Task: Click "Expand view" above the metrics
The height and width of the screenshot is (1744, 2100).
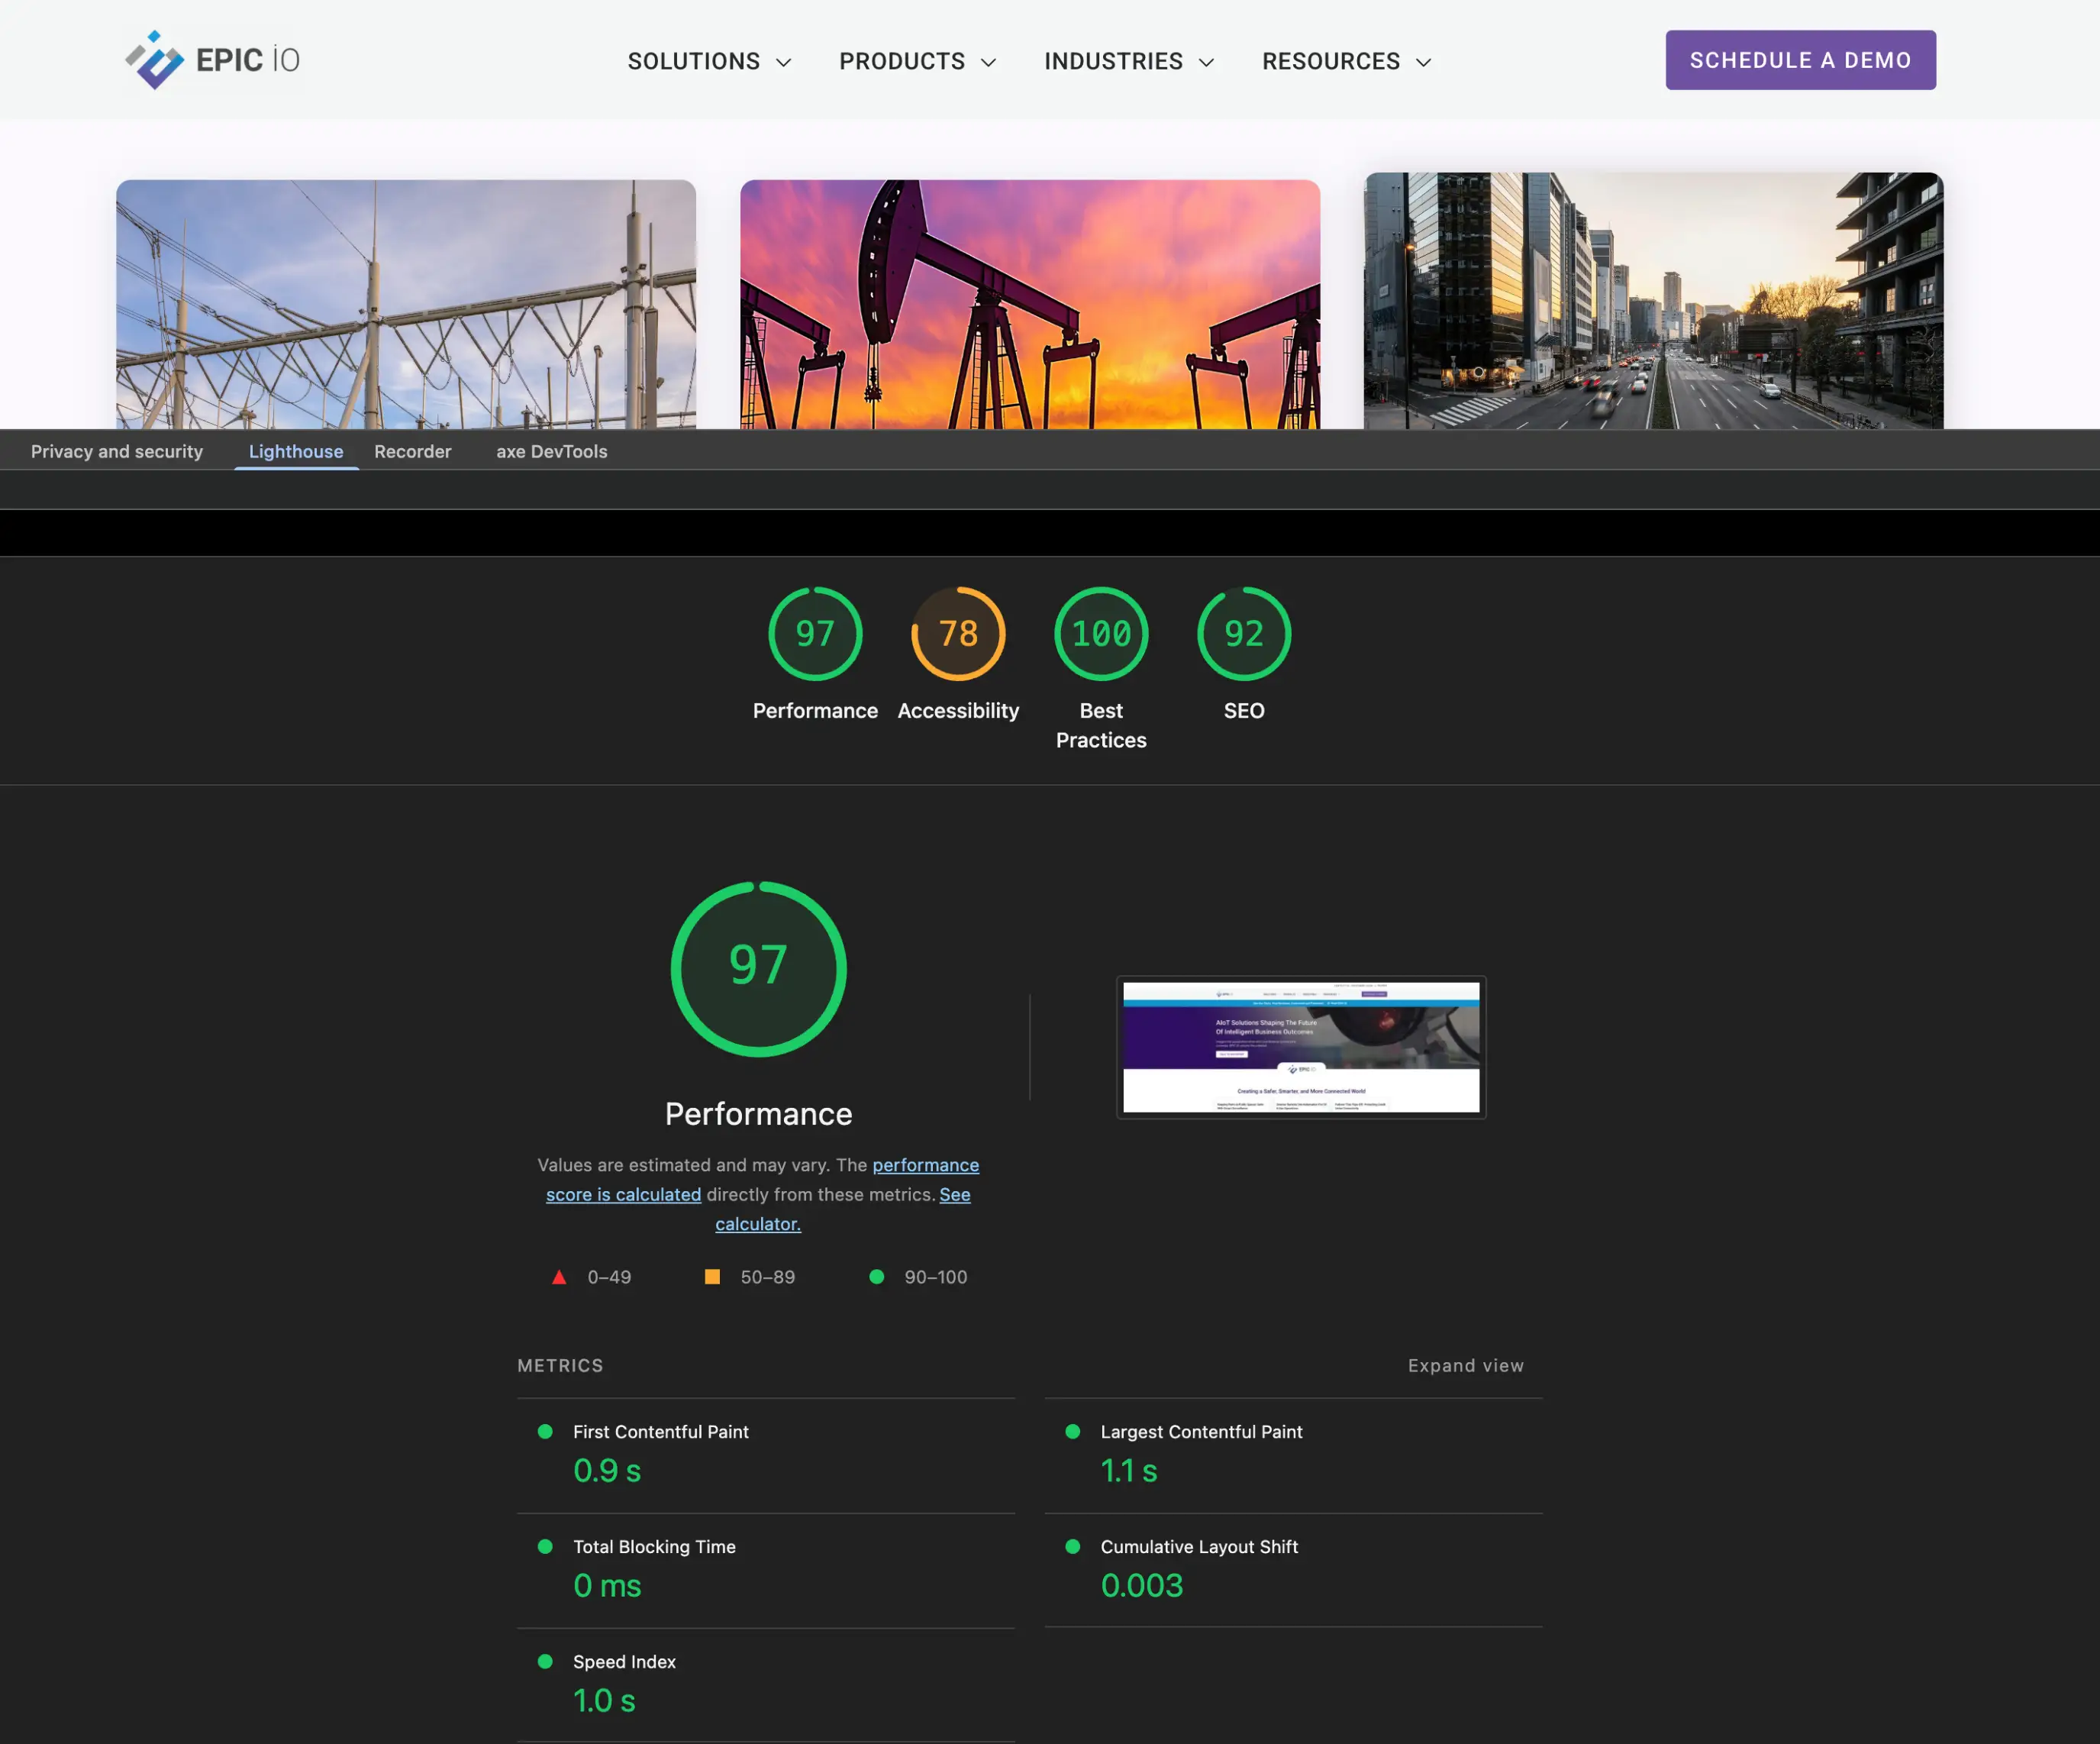Action: 1465,1365
